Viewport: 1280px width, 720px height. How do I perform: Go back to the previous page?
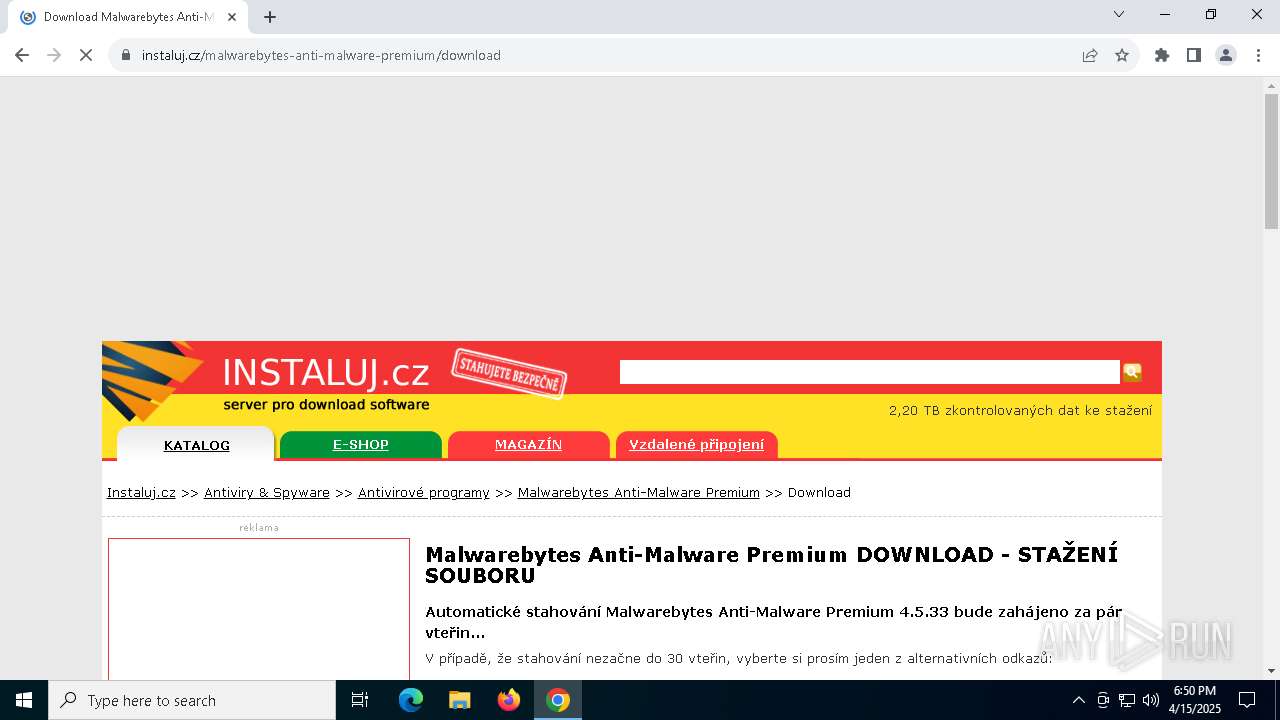point(22,55)
